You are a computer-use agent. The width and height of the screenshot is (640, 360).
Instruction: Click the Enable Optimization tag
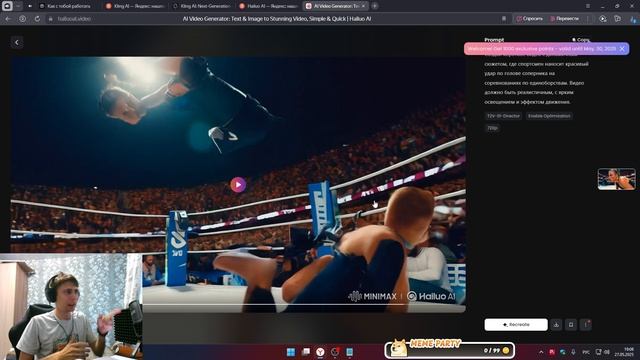pos(549,116)
